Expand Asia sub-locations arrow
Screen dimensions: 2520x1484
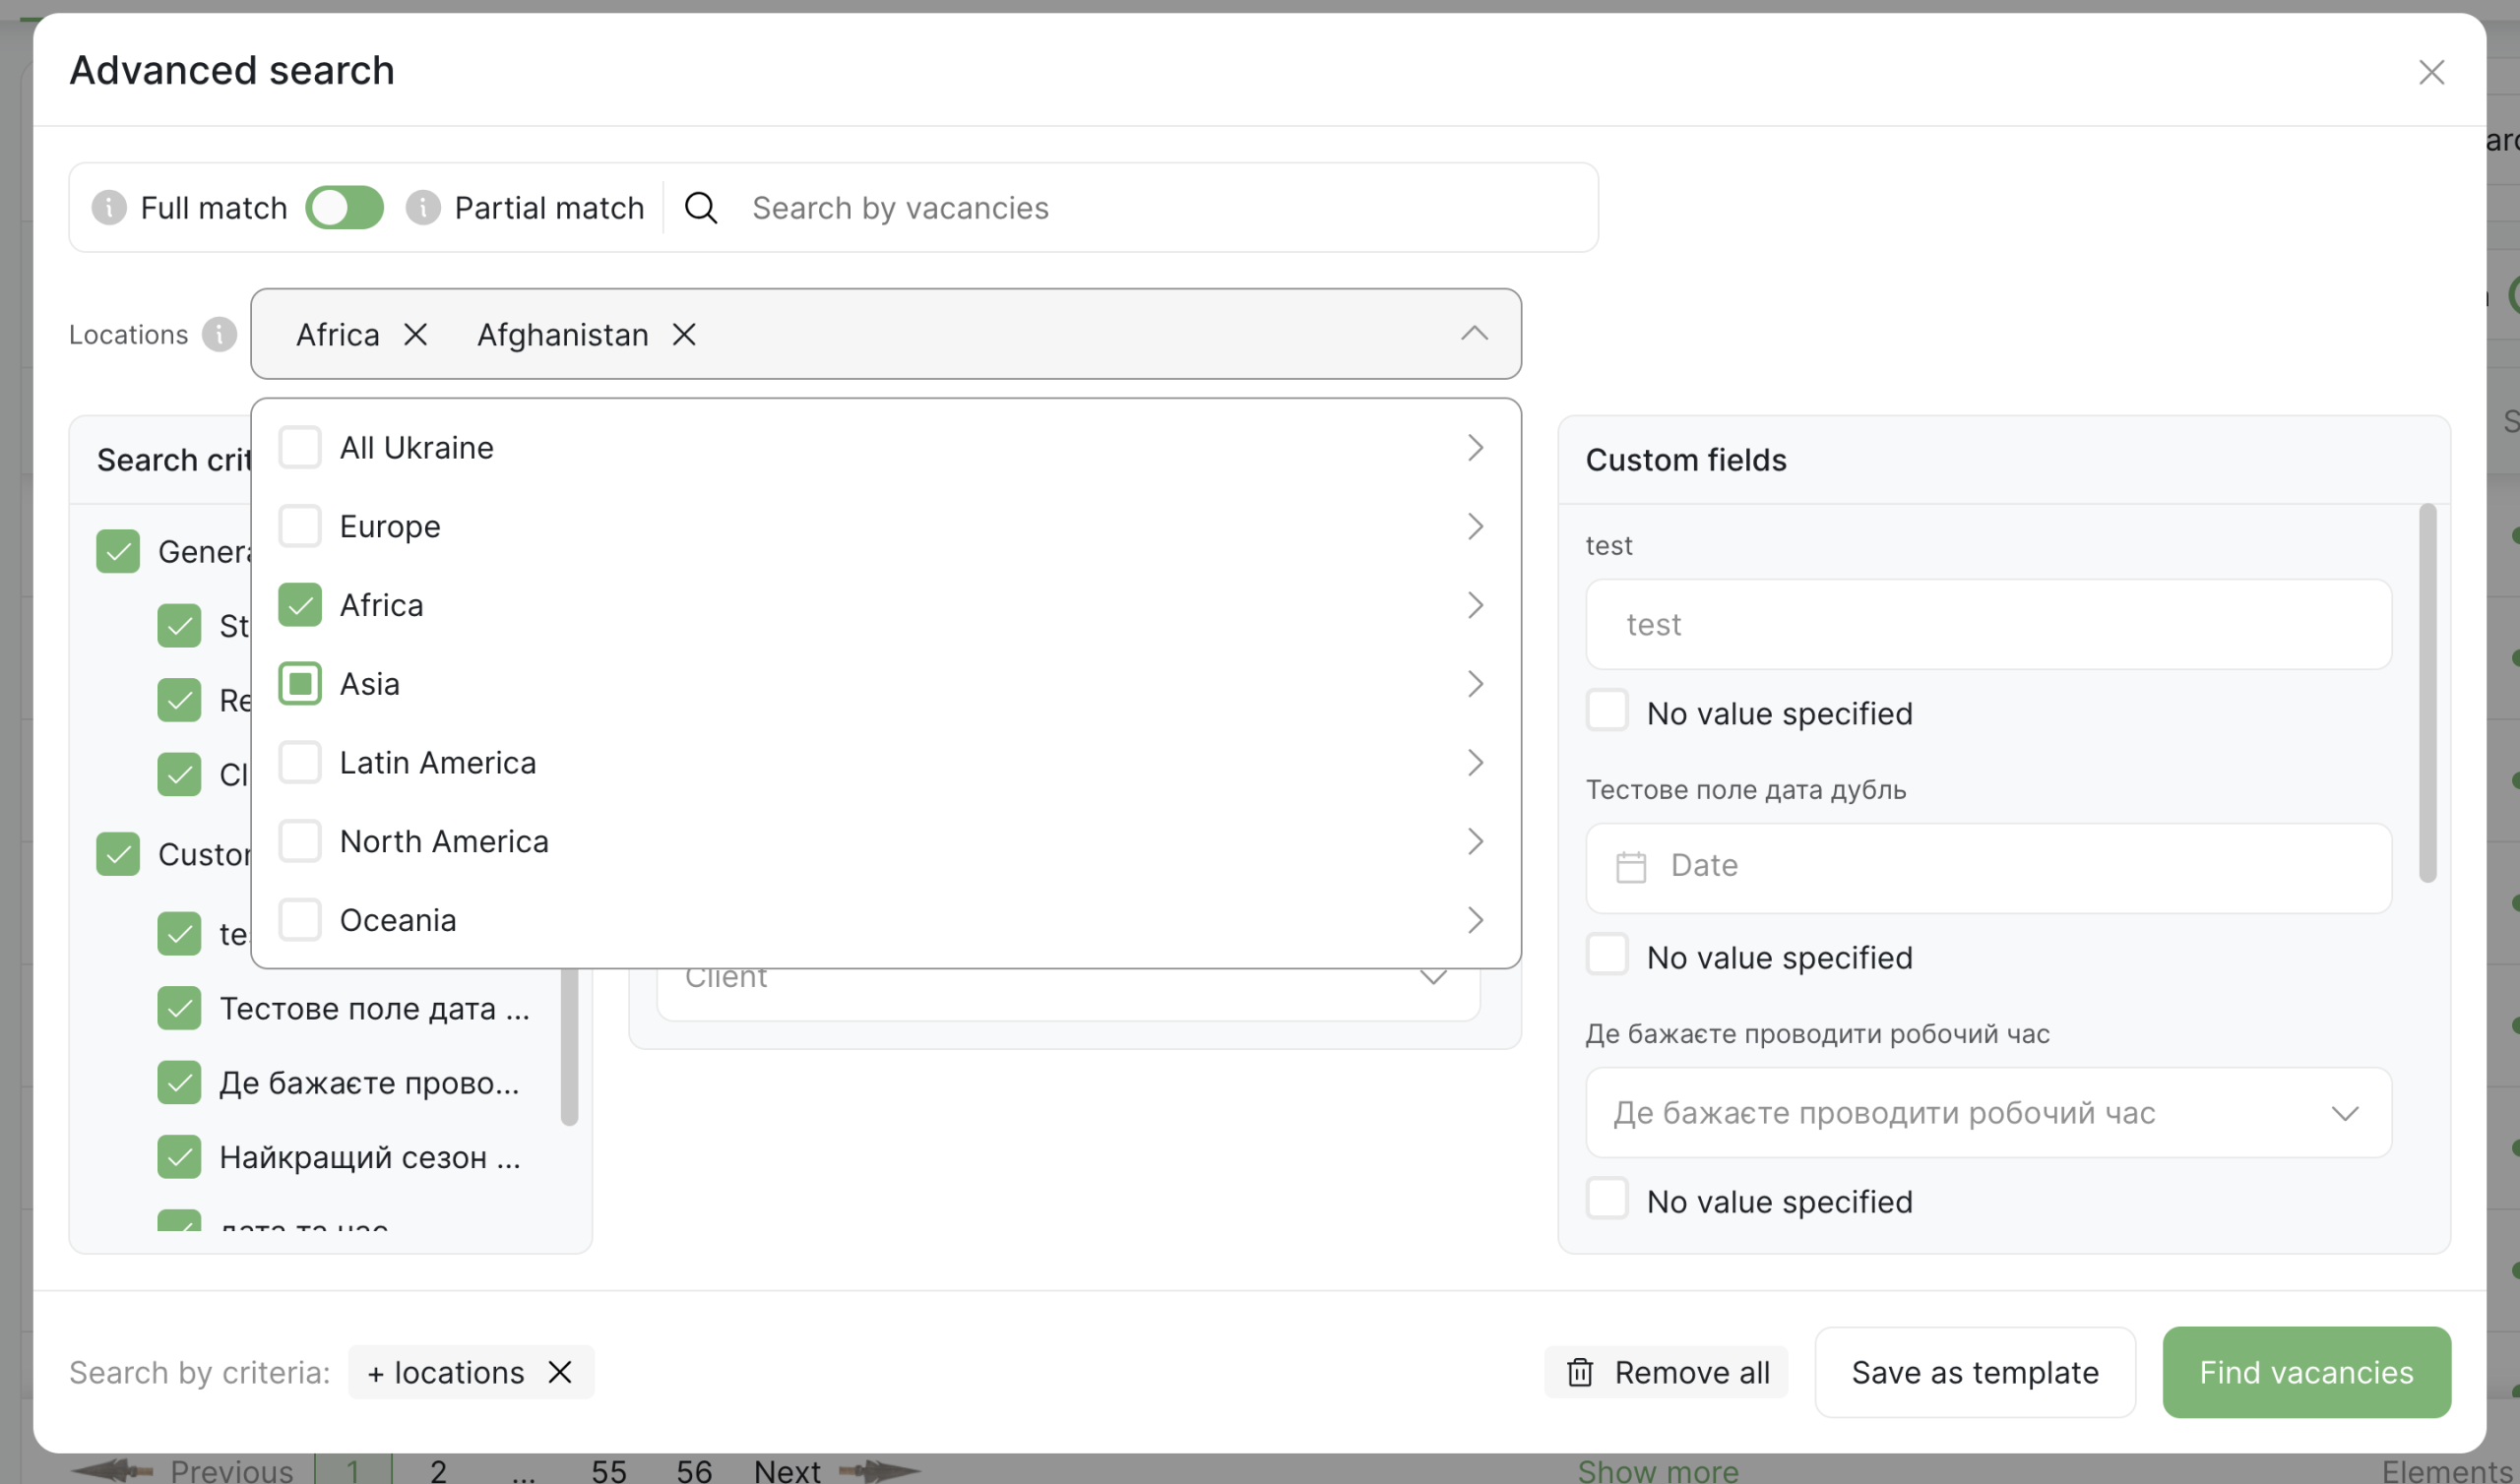(x=1475, y=685)
